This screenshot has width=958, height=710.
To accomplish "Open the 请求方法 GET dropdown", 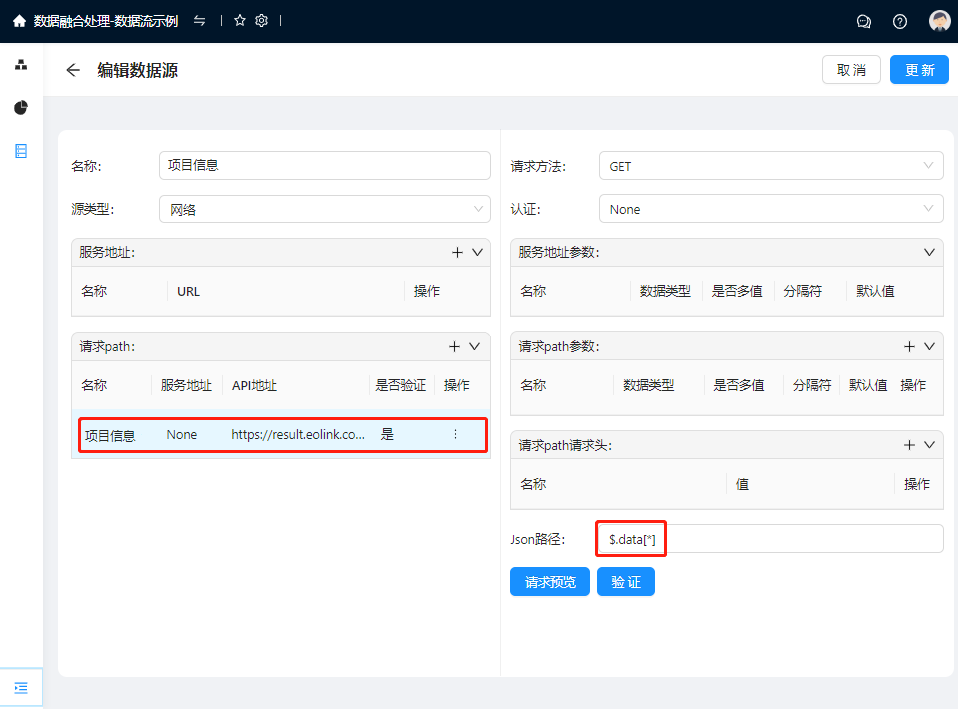I will 770,166.
